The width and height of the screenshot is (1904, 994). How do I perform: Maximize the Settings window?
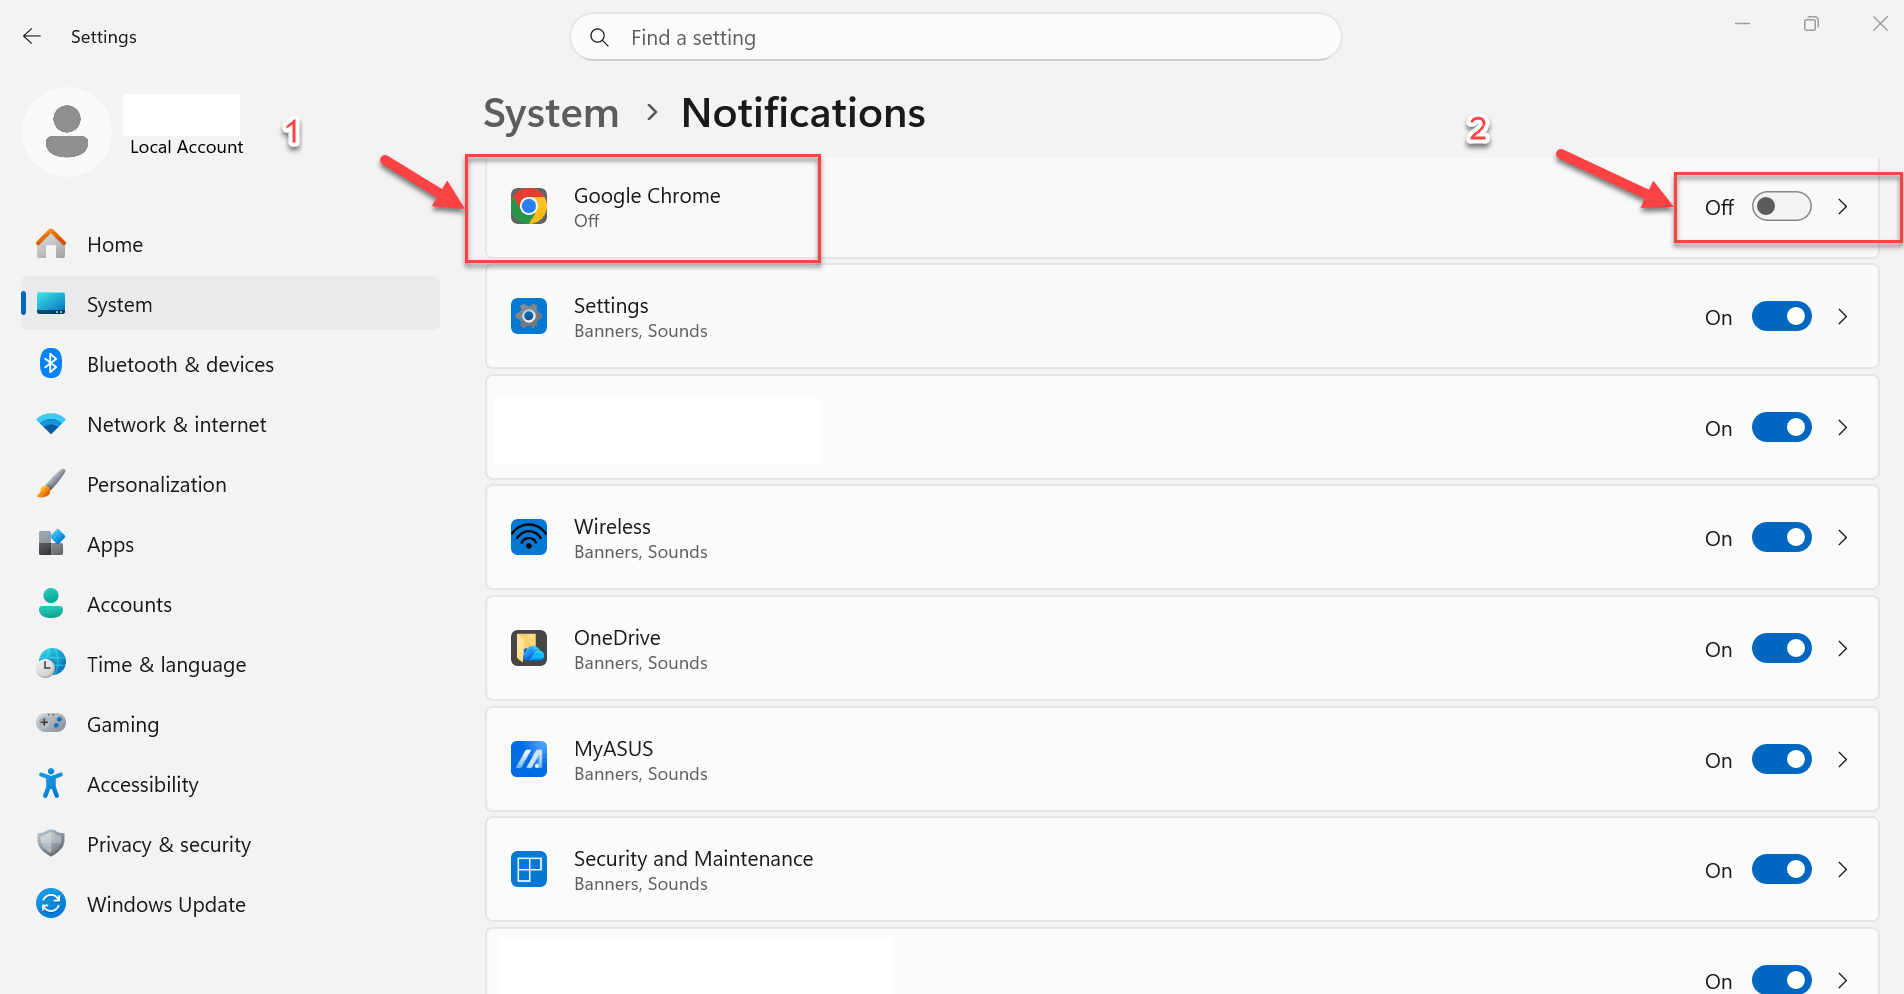coord(1811,24)
